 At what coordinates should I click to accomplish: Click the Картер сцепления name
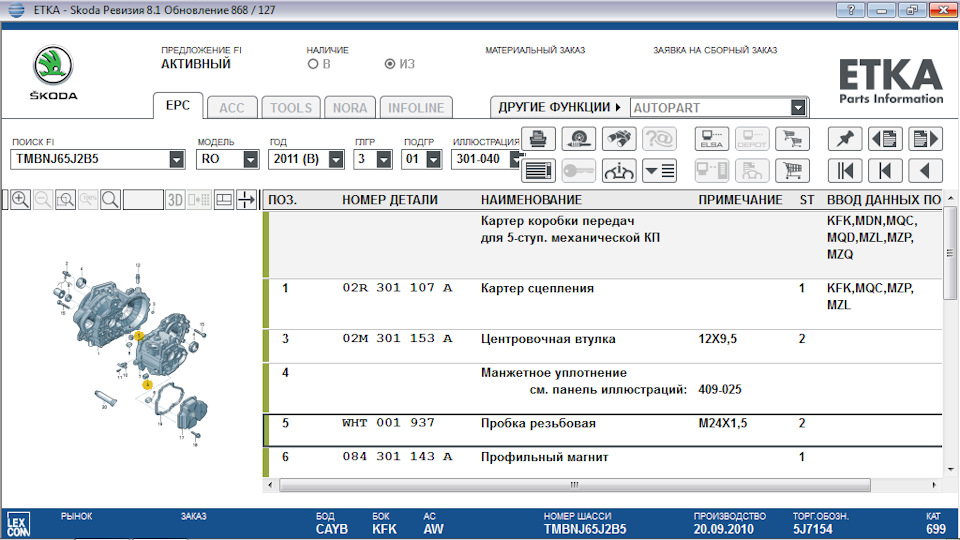537,288
